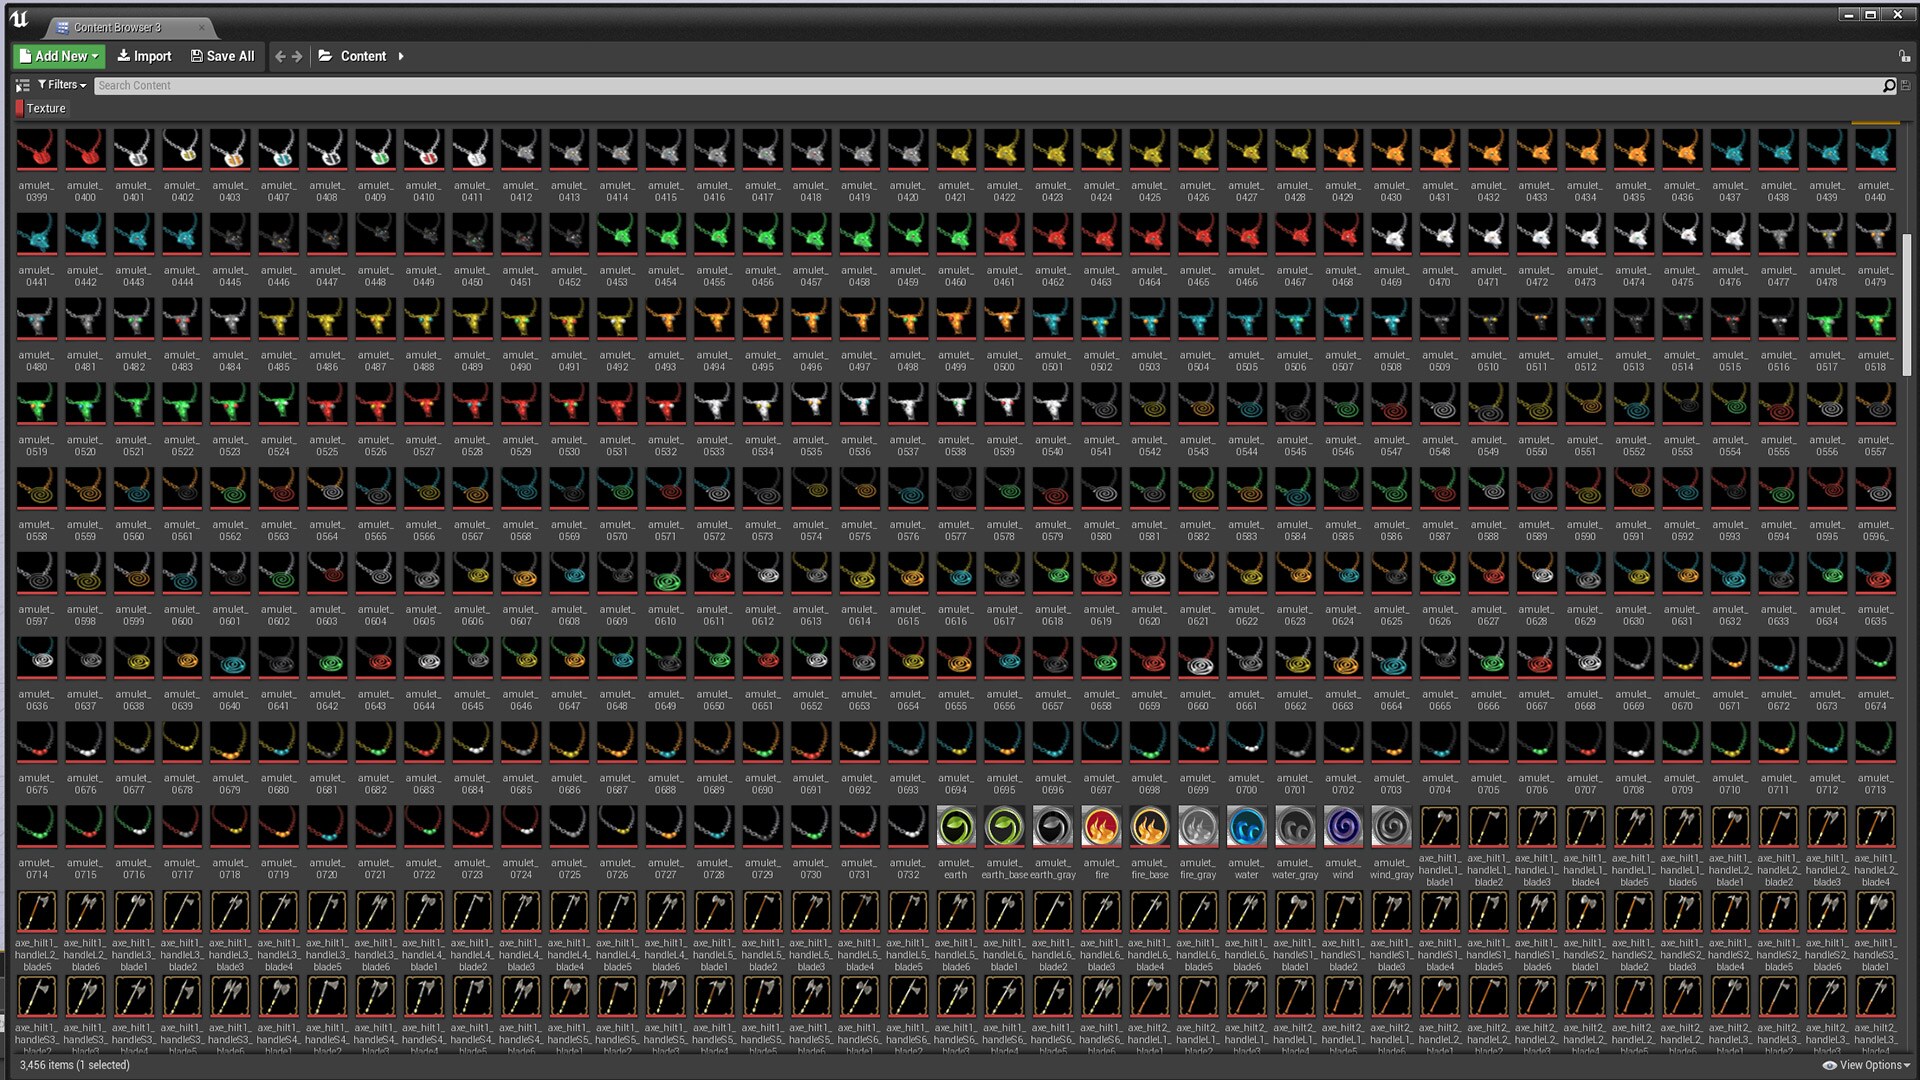
Task: Click the save search icon beside search bar
Action: click(x=1906, y=86)
